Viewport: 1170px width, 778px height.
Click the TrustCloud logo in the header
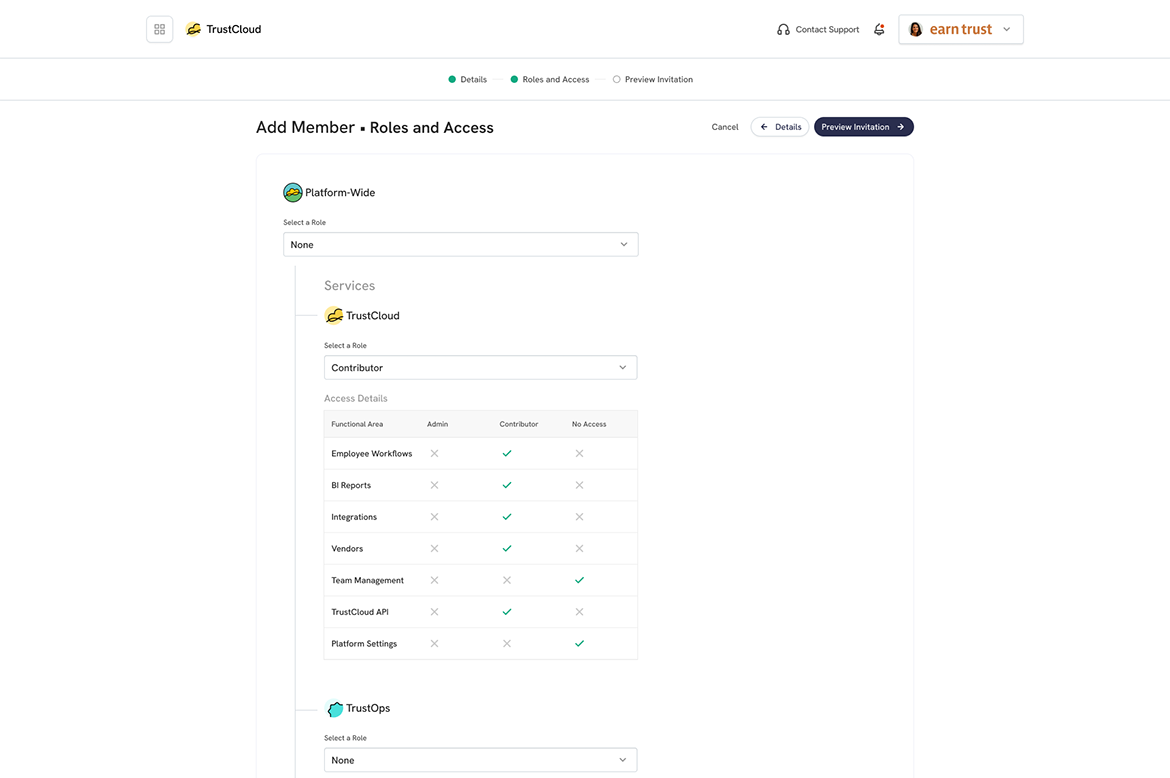coord(223,29)
